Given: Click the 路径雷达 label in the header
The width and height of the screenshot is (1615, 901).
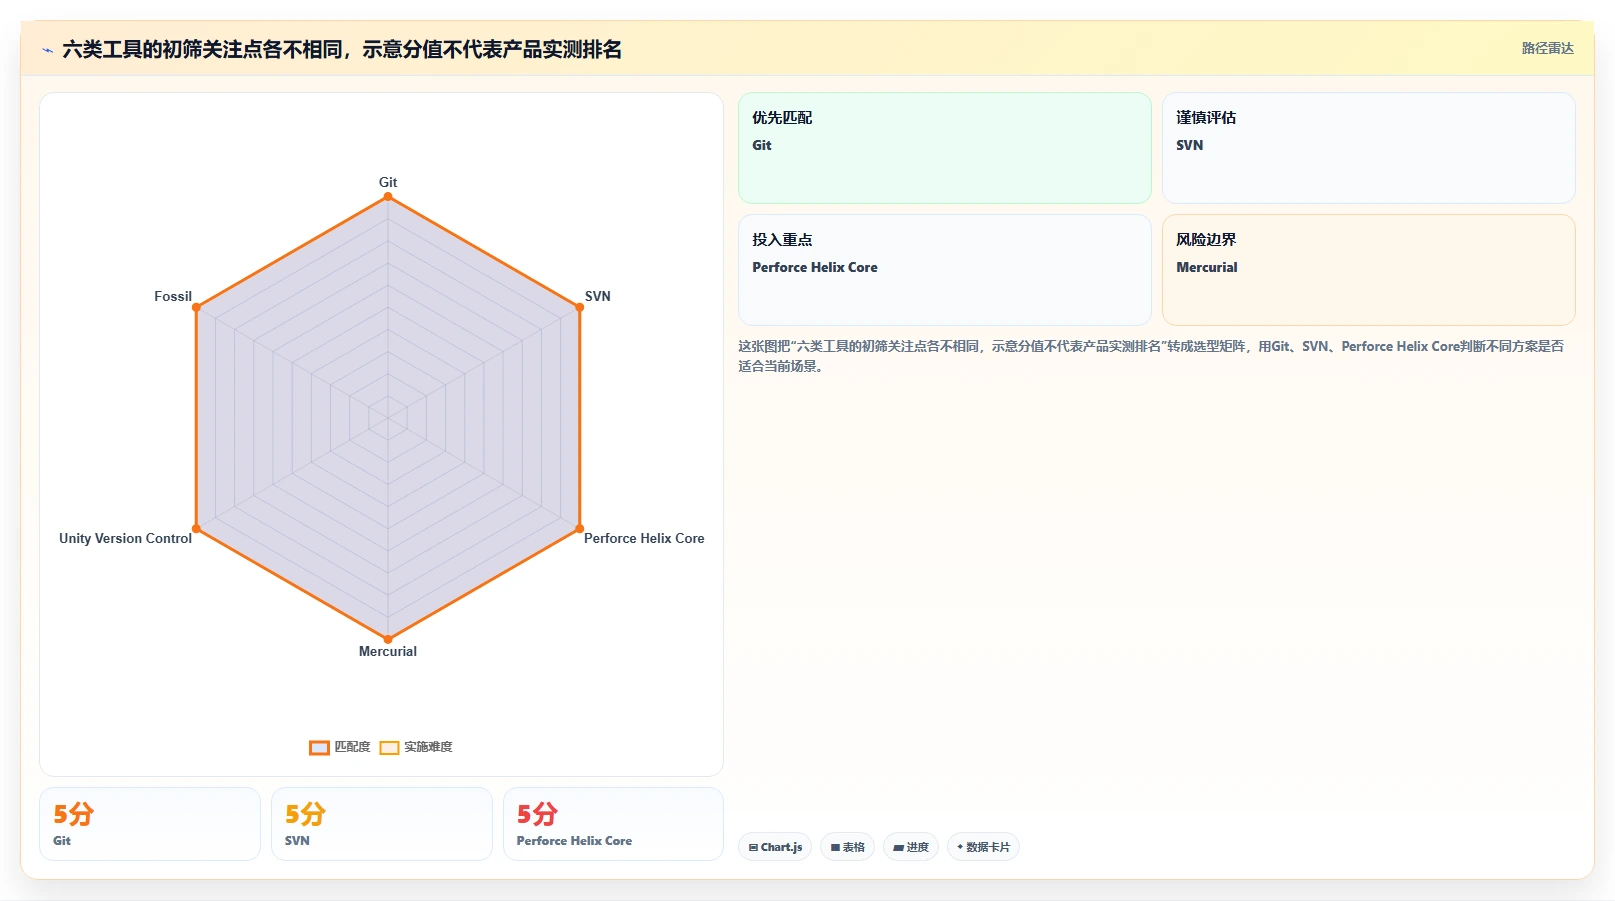Looking at the screenshot, I should (1547, 48).
